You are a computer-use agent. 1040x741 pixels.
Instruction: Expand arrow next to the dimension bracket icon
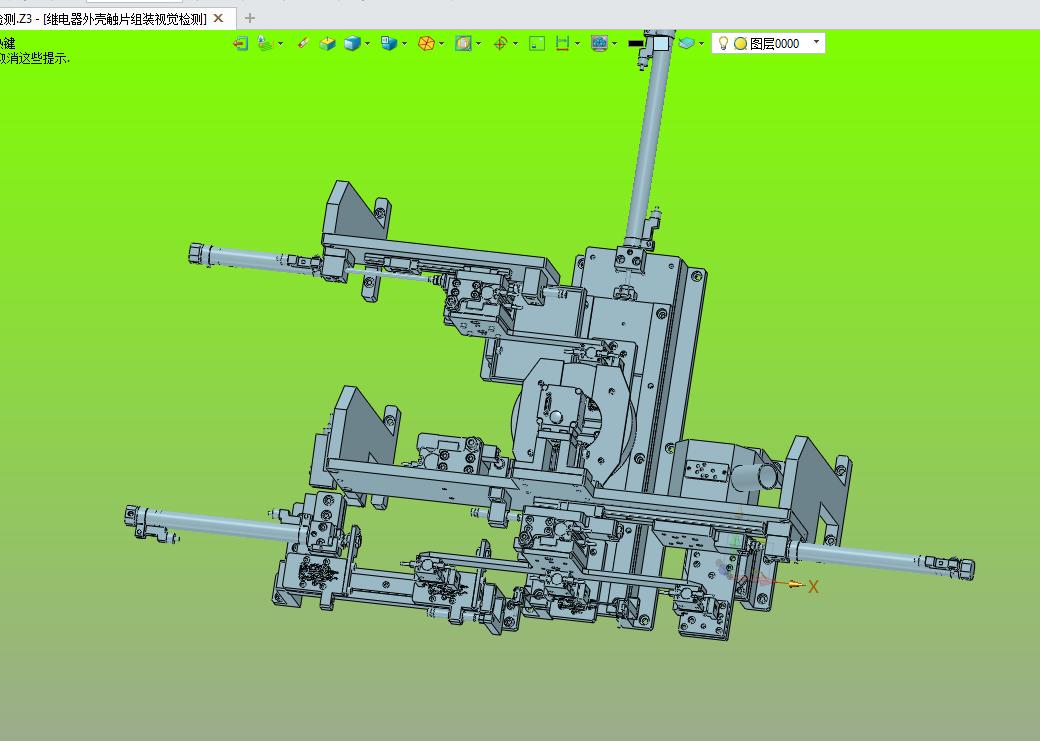[x=577, y=44]
